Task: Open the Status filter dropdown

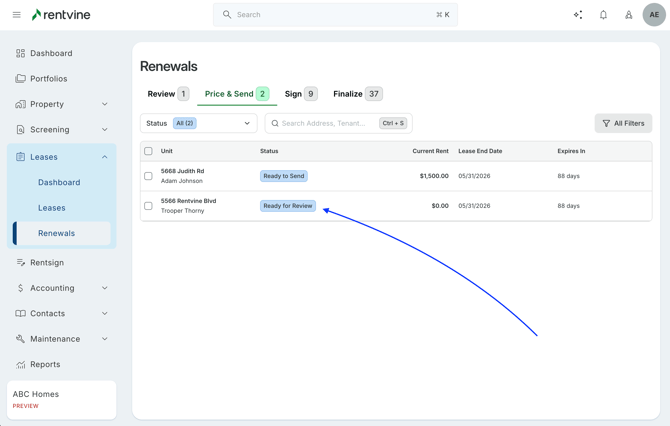Action: click(198, 124)
